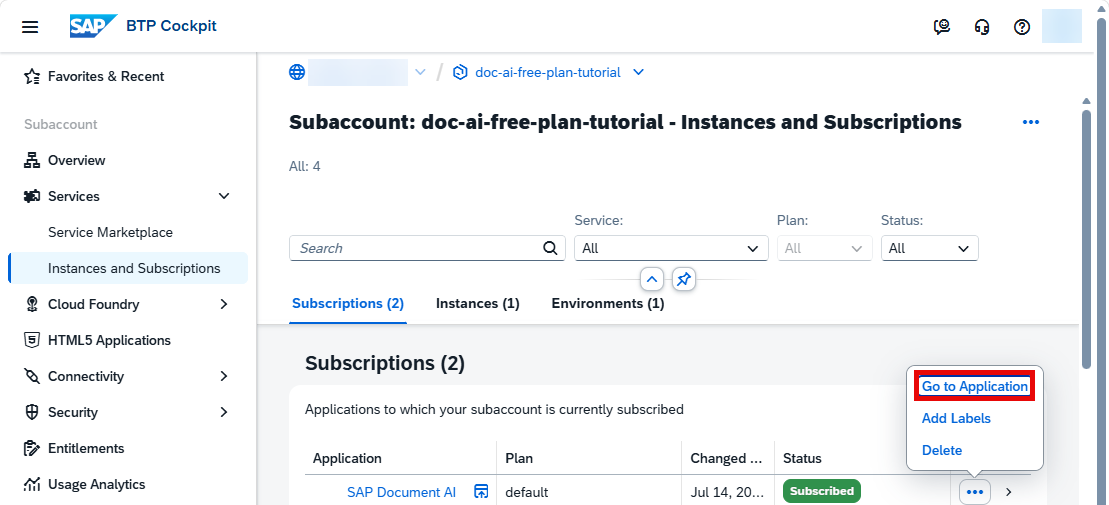Screen dimensions: 1109x505
Task: Click the Security shield icon
Action: click(x=32, y=412)
